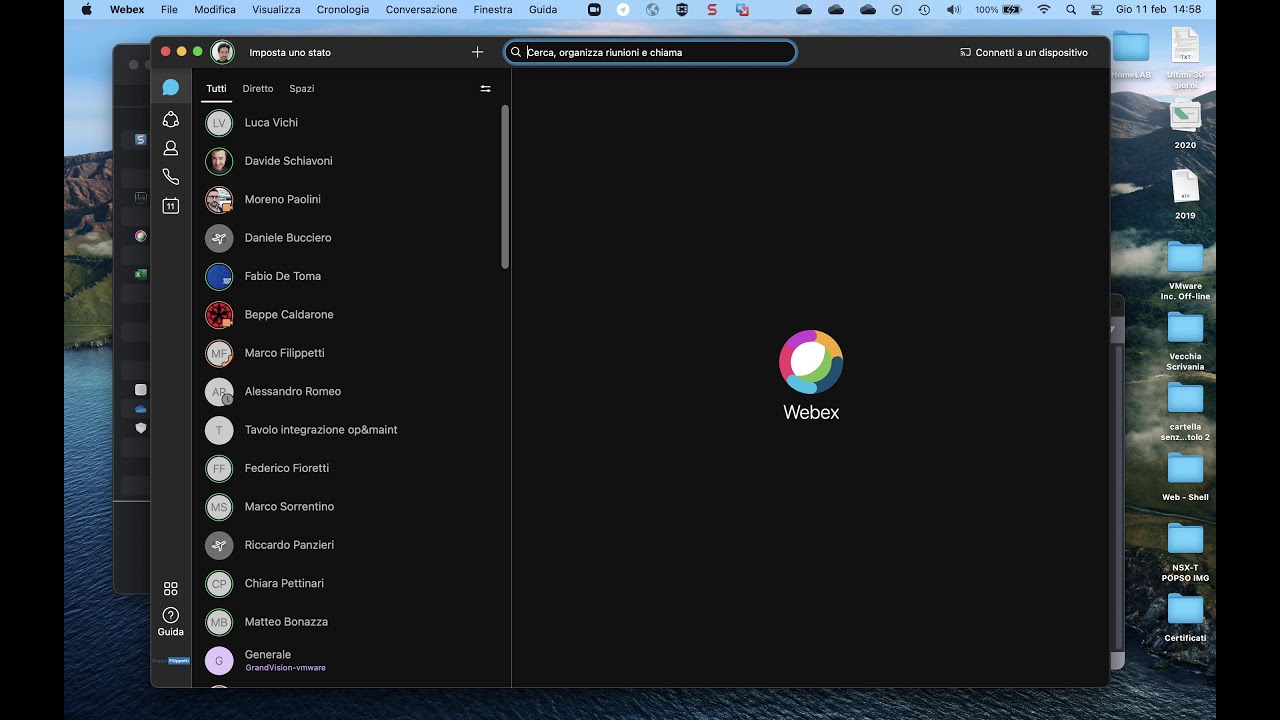
Task: Switch to the Spazi tab
Action: tap(302, 89)
